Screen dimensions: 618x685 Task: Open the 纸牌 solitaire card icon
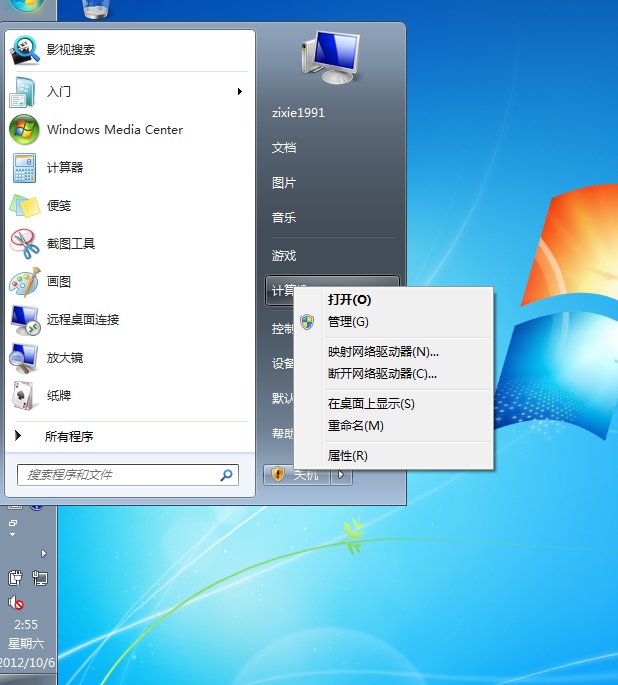coord(24,396)
